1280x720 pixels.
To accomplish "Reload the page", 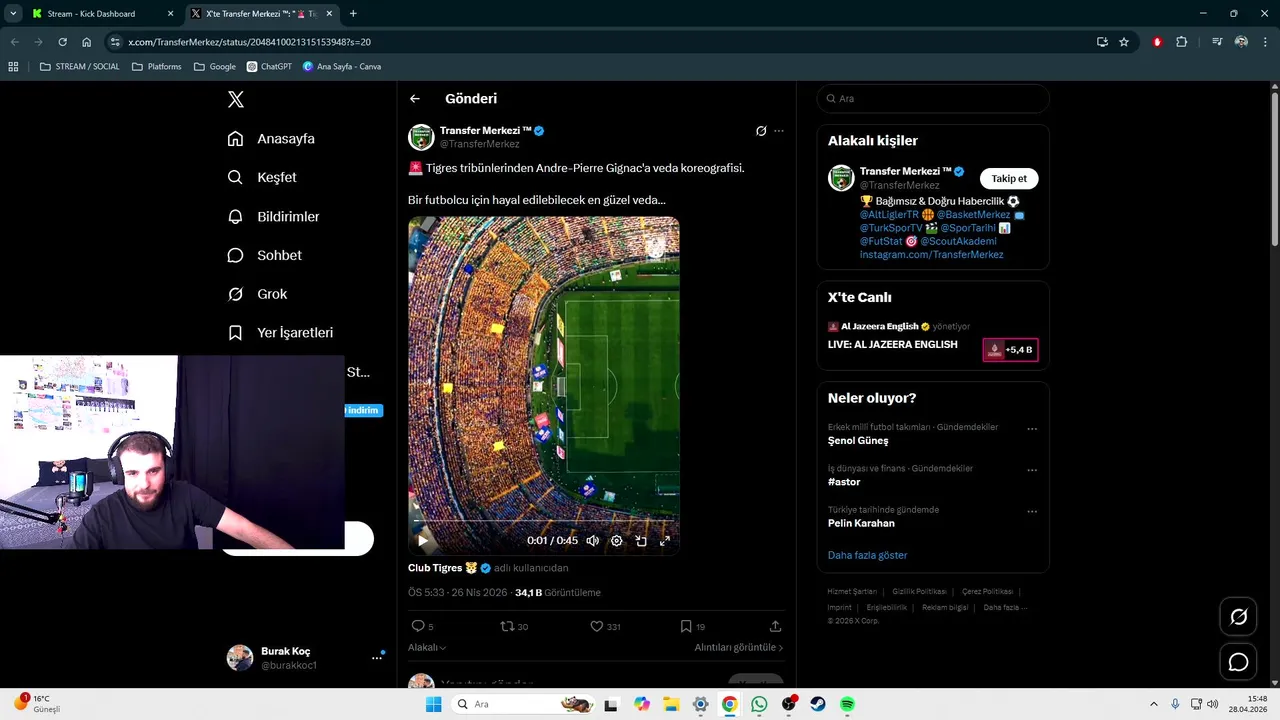I will (x=62, y=42).
